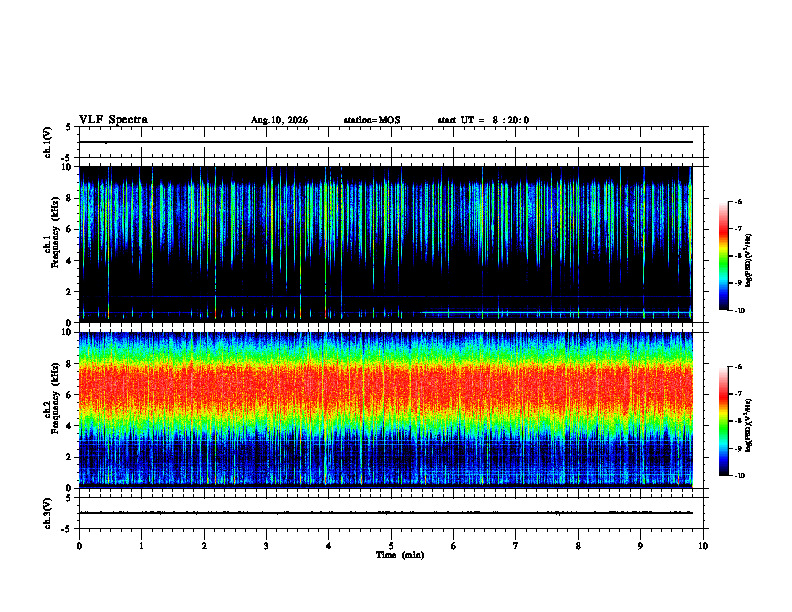Click time axis tick label "4"

(328, 546)
